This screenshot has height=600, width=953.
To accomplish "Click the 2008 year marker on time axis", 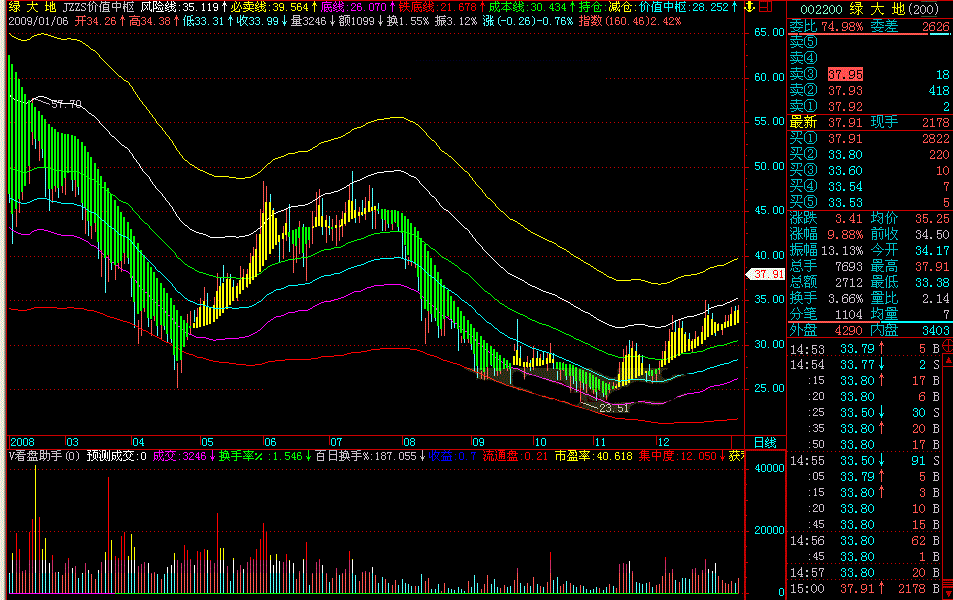I will pyautogui.click(x=22, y=442).
